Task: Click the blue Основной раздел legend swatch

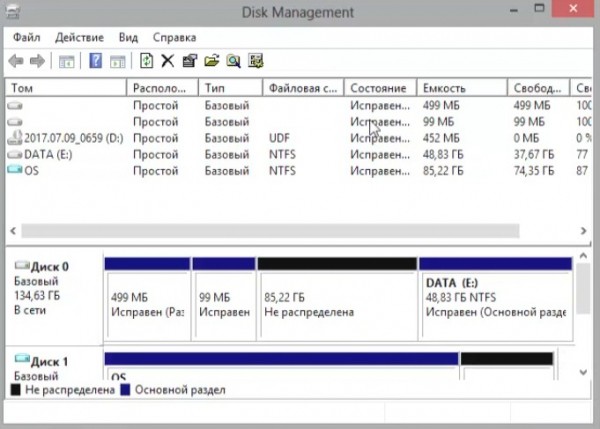Action: (125, 390)
